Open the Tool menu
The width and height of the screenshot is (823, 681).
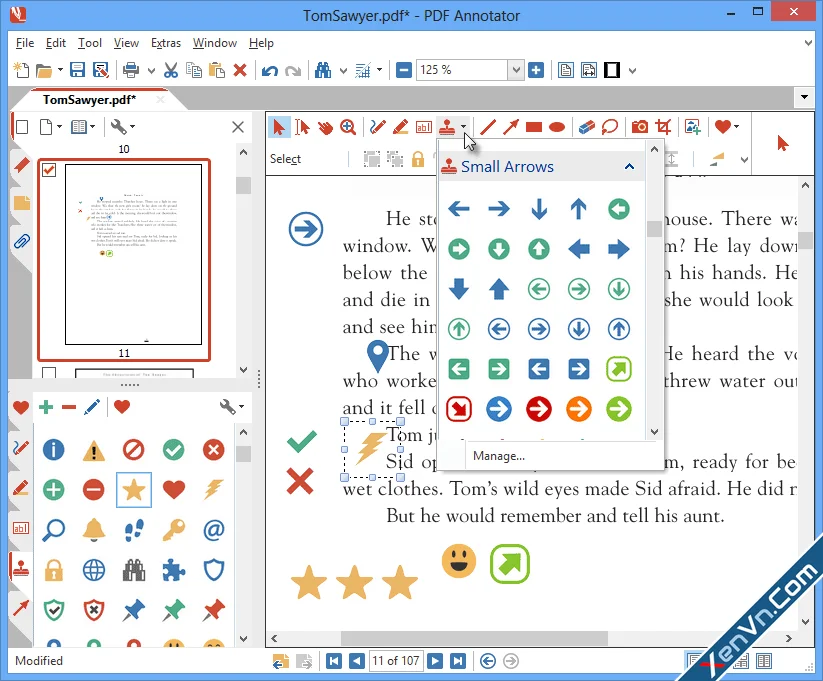(x=90, y=43)
